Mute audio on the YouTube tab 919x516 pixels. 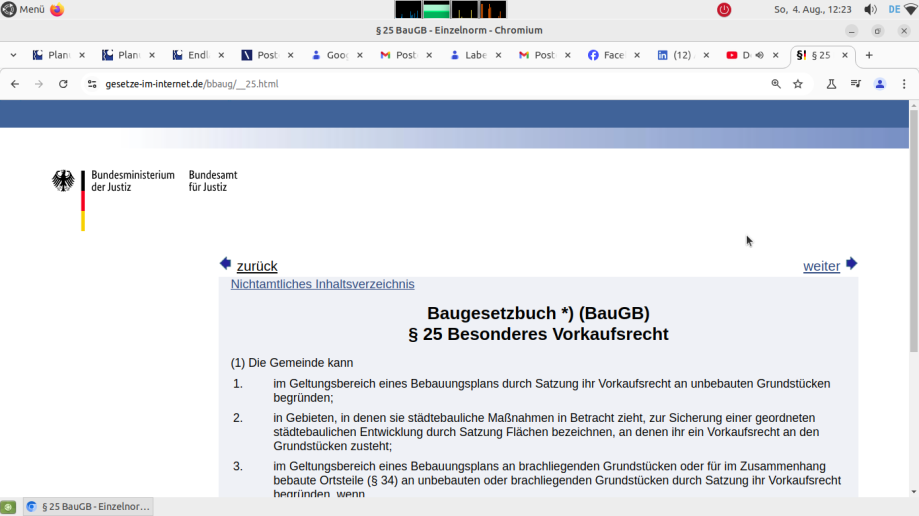pyautogui.click(x=759, y=55)
